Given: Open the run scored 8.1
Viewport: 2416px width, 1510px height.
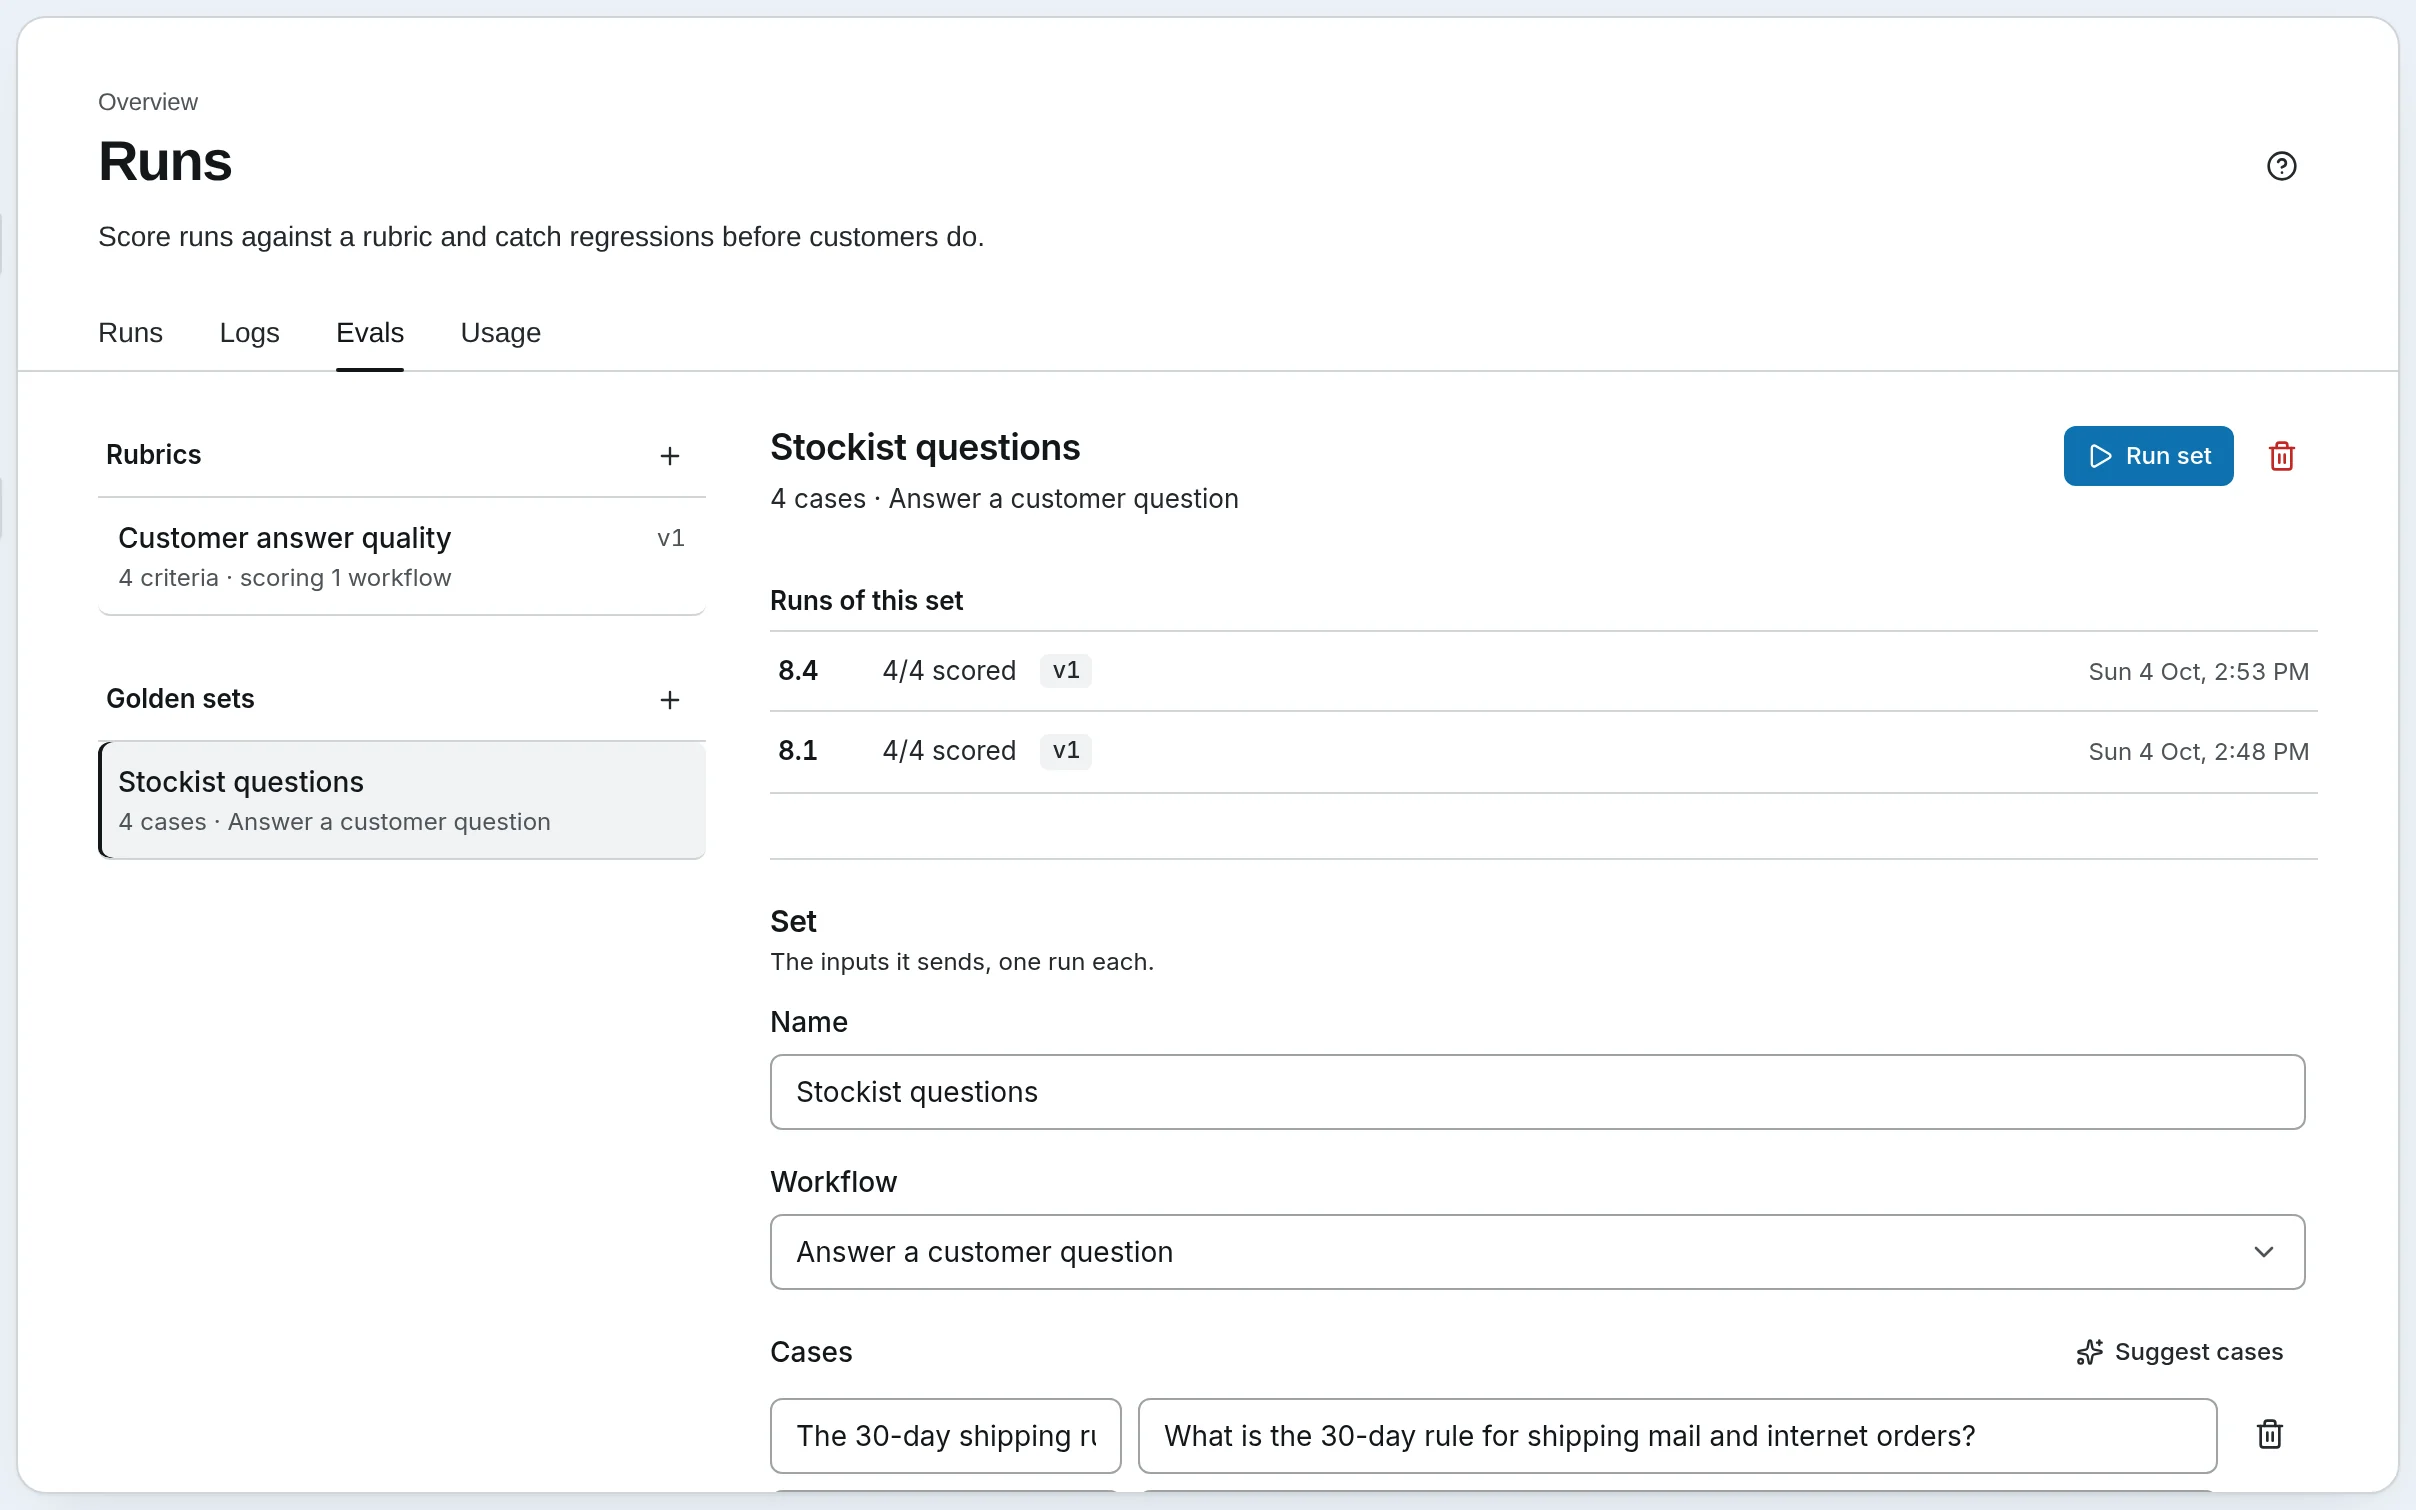Looking at the screenshot, I should click(1543, 752).
